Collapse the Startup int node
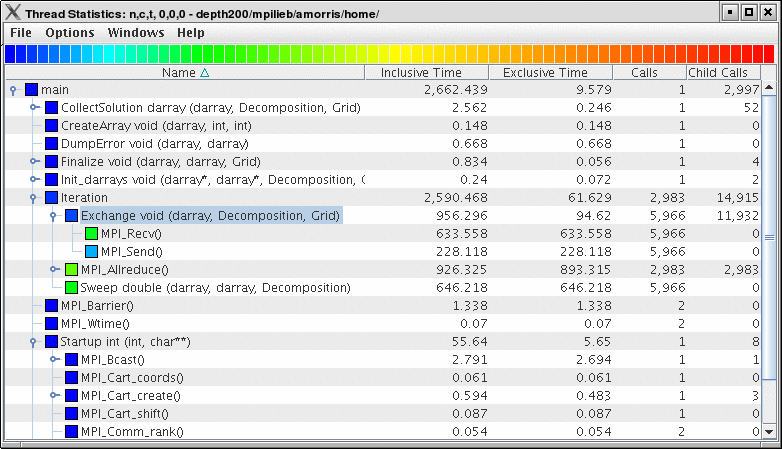 (33, 342)
